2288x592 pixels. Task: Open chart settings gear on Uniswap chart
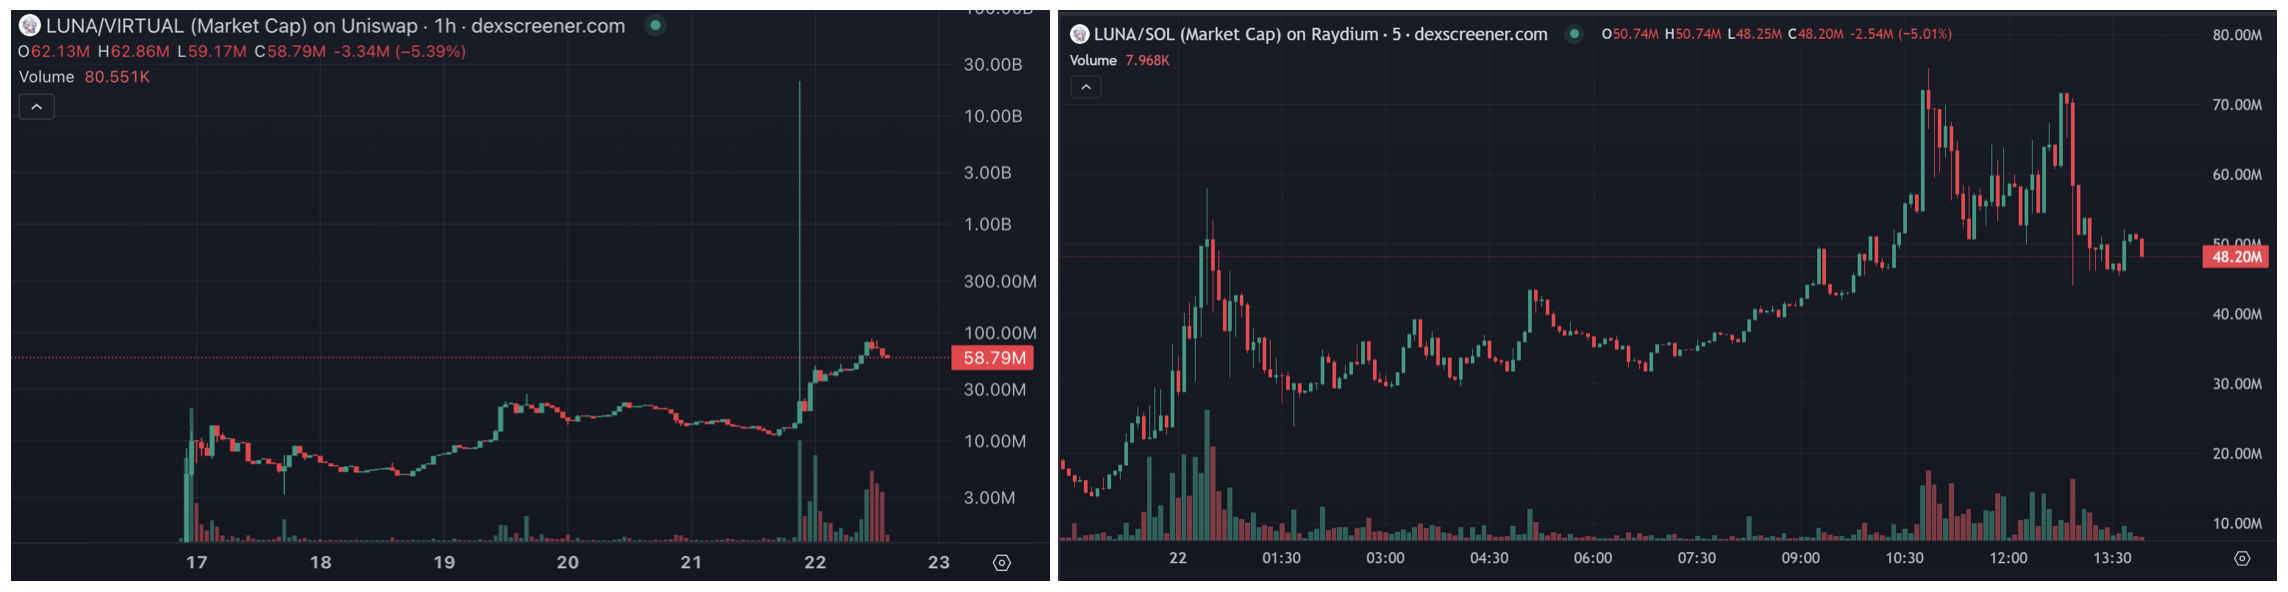tap(1002, 563)
